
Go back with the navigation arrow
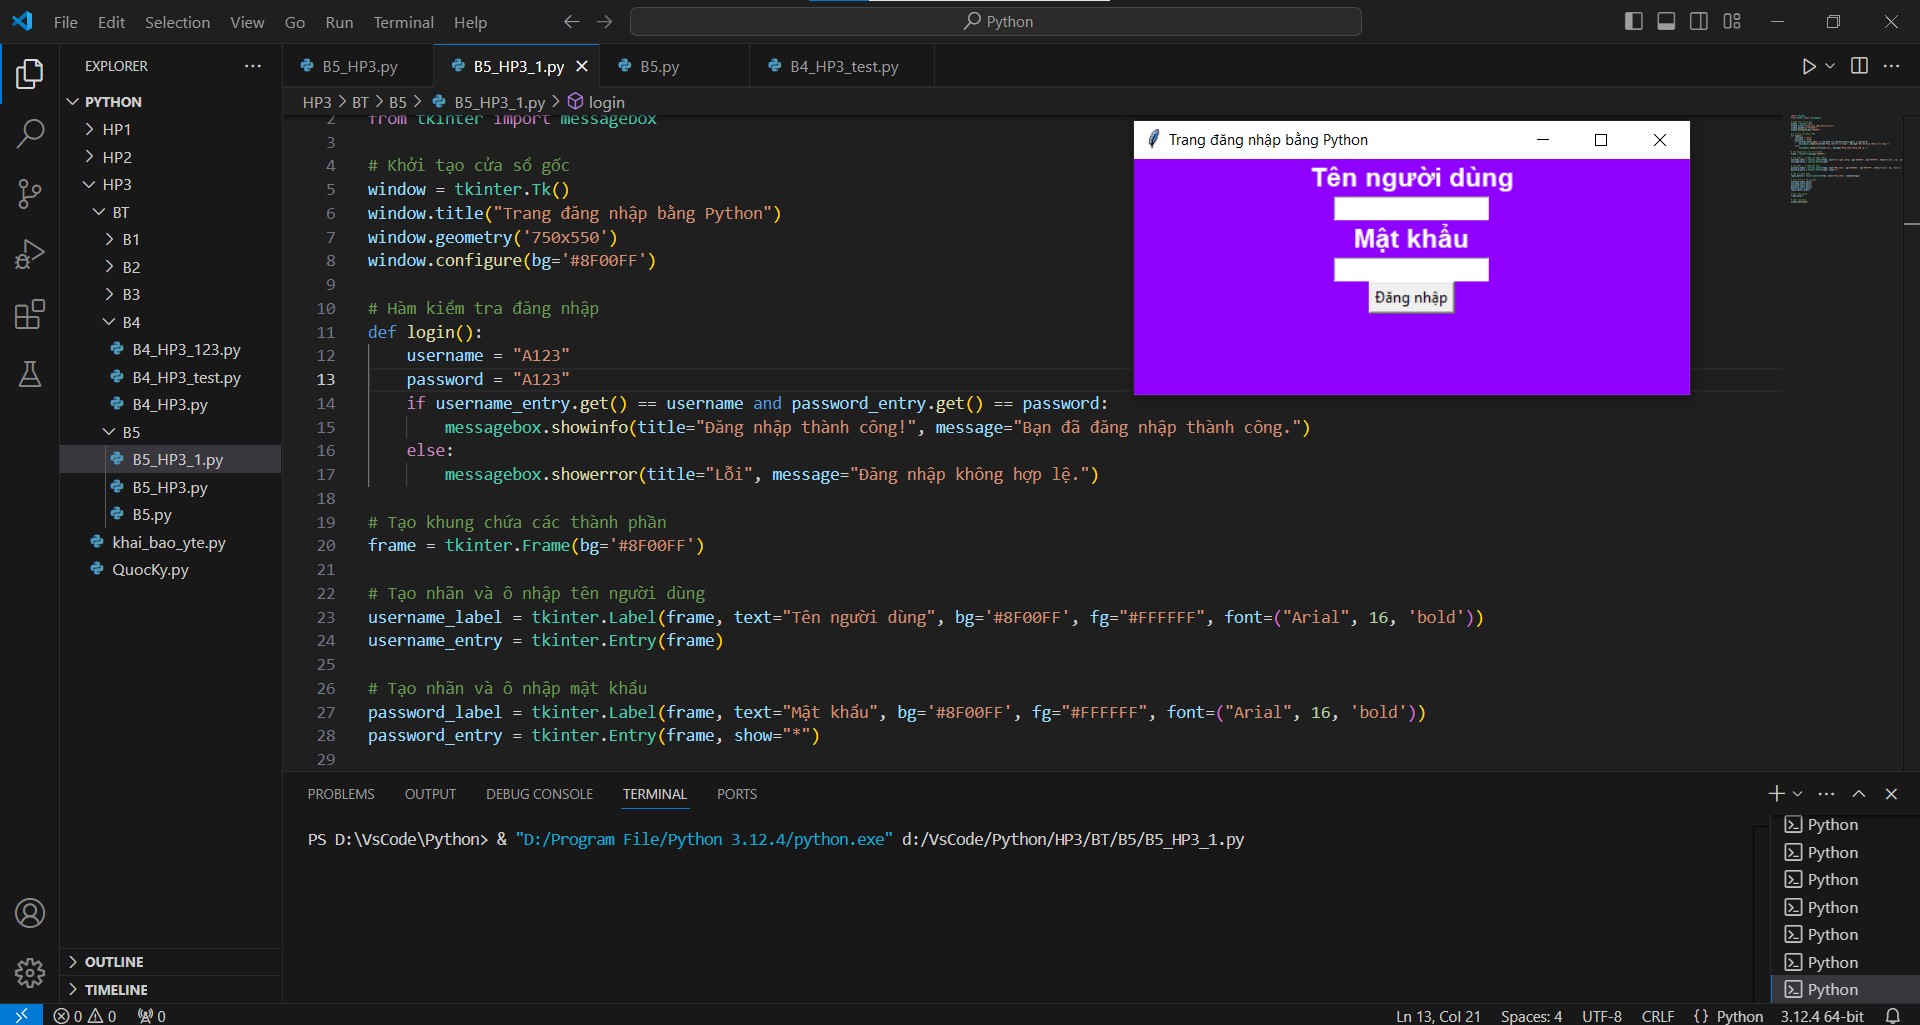[x=571, y=21]
